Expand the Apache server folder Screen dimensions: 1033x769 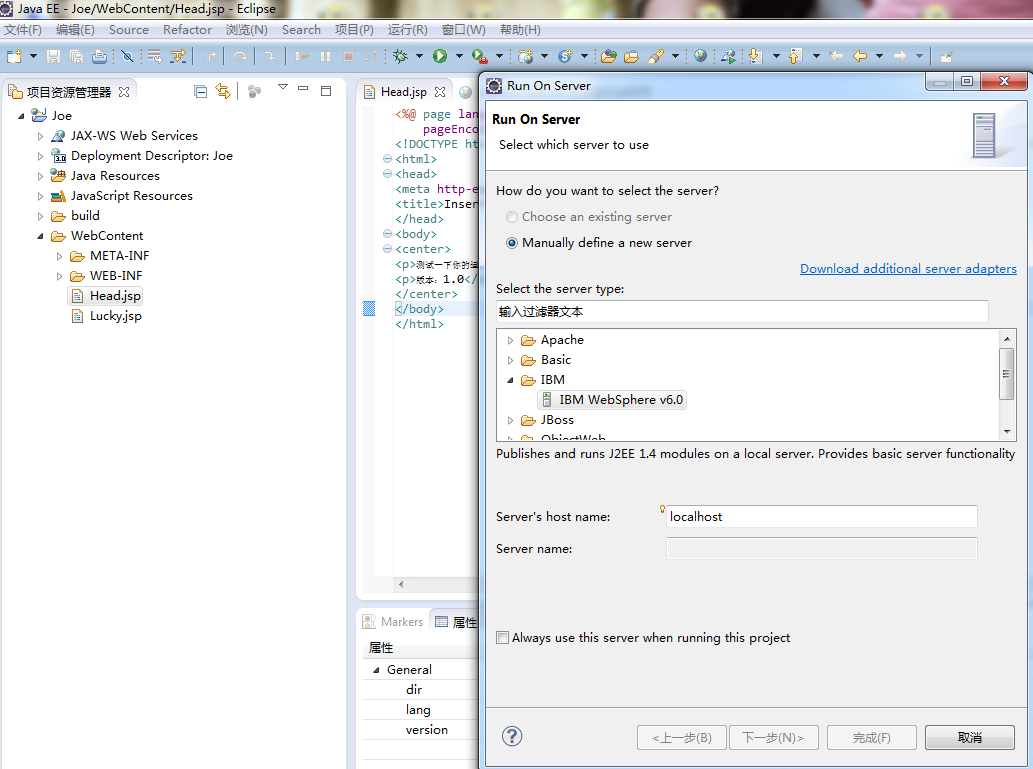pyautogui.click(x=510, y=341)
